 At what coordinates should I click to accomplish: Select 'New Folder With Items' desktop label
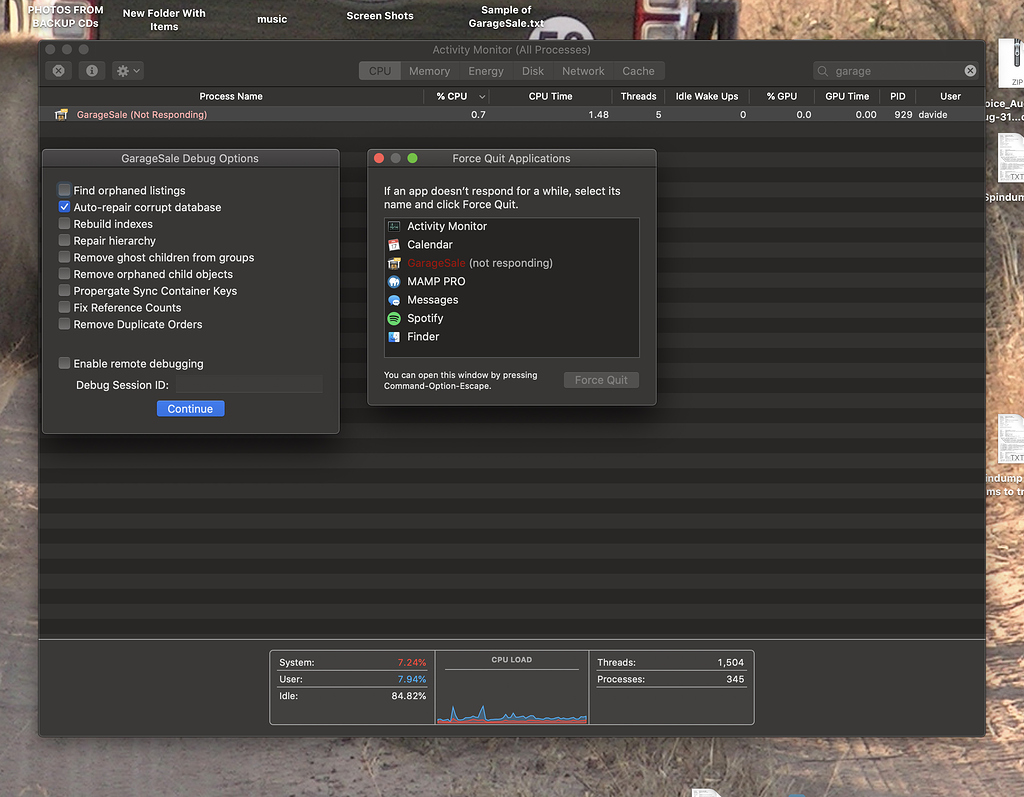coord(164,20)
